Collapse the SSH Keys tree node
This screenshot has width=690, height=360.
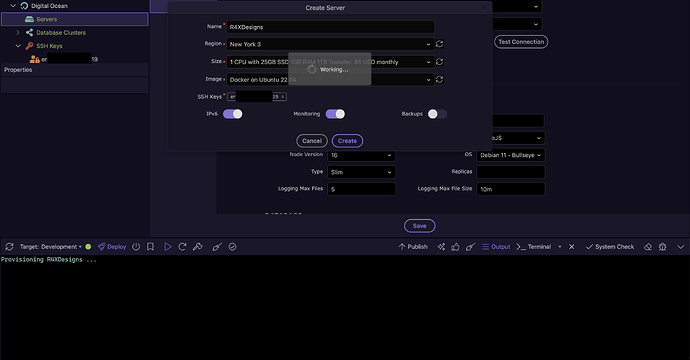pyautogui.click(x=18, y=46)
